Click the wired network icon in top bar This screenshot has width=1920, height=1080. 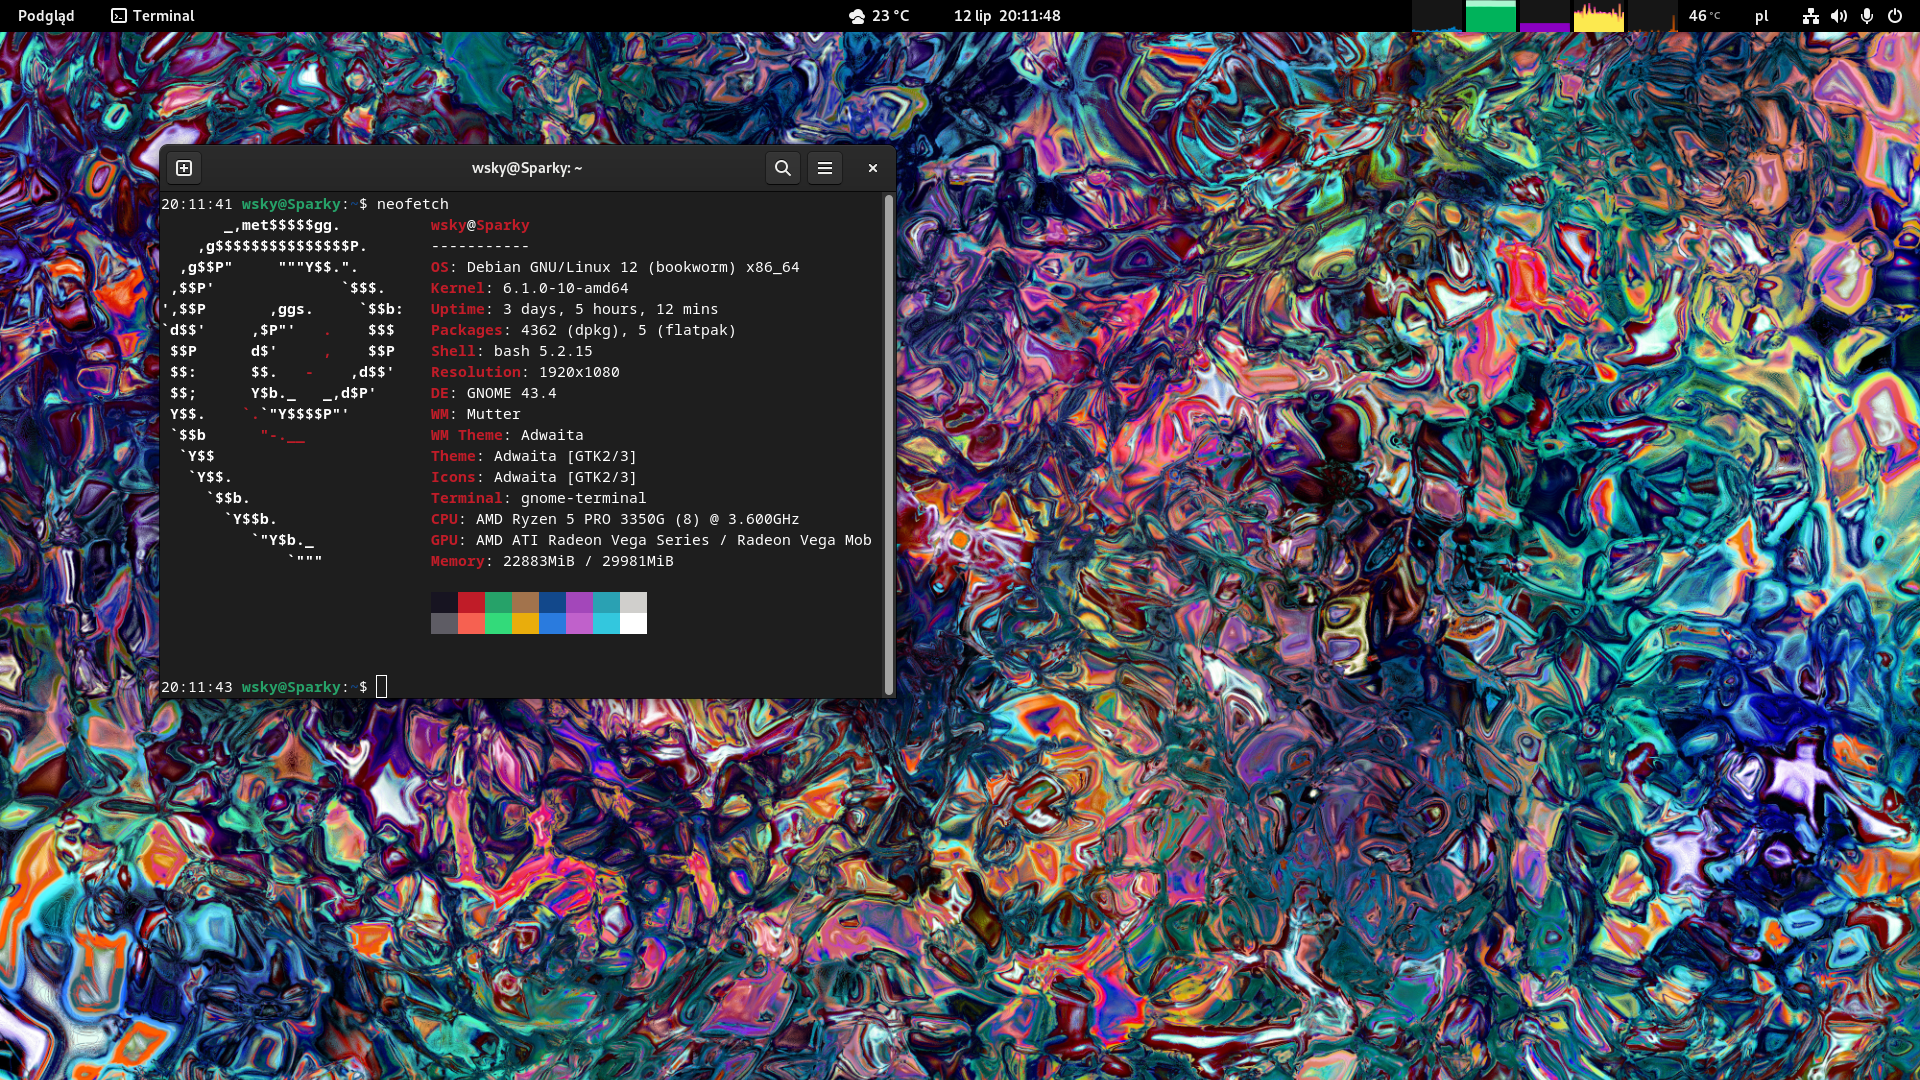1811,16
